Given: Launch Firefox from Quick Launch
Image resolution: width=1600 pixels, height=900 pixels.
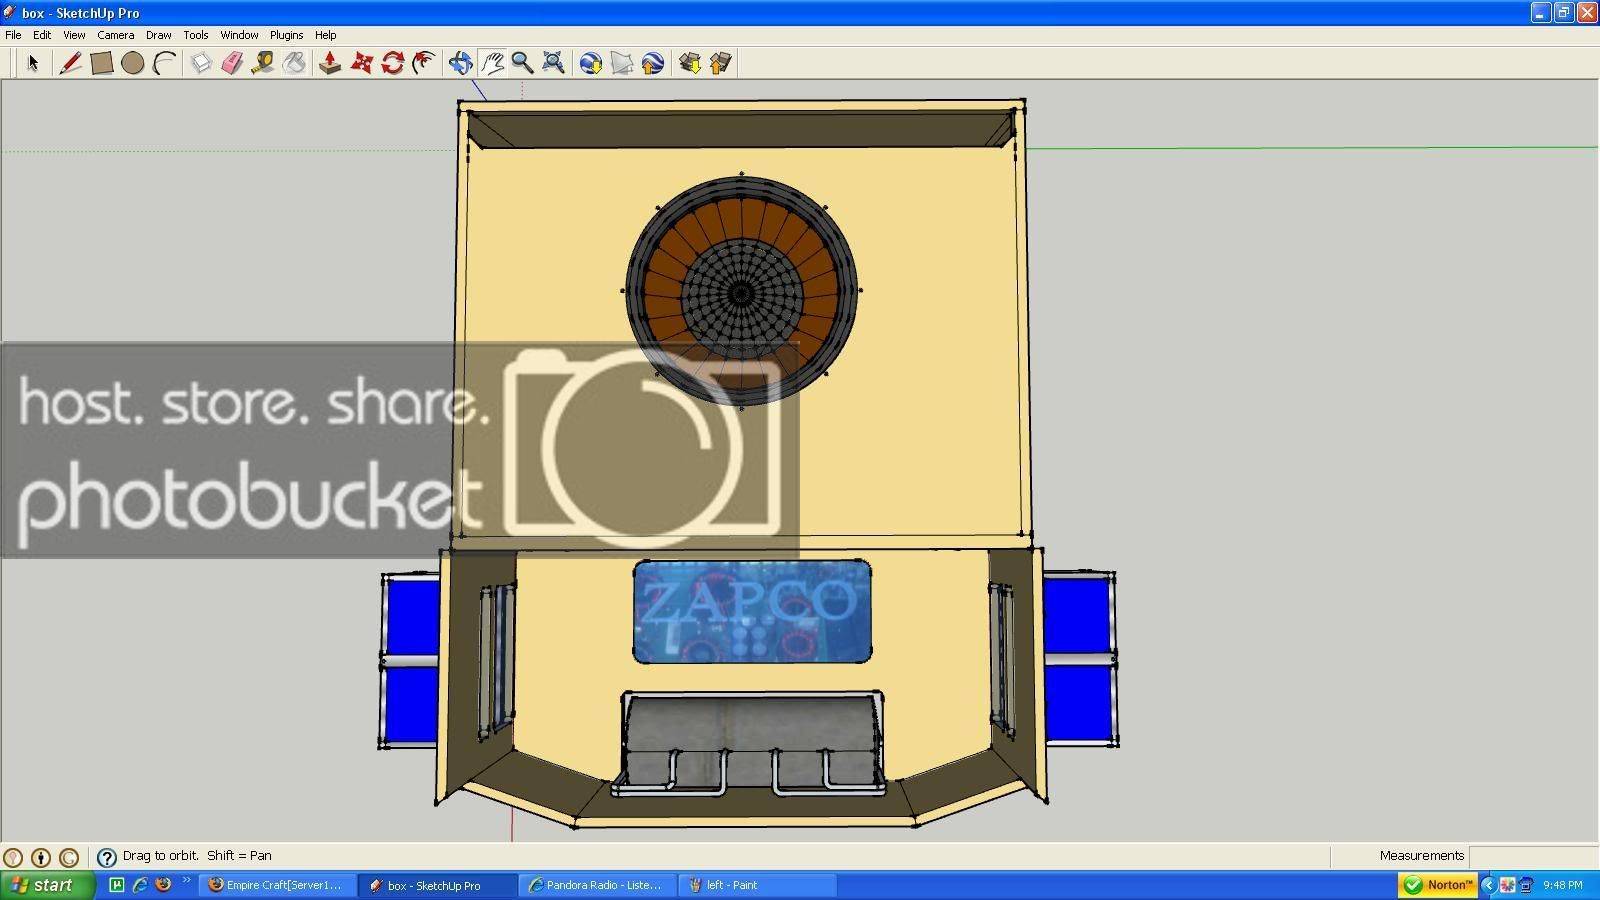Looking at the screenshot, I should coord(163,885).
